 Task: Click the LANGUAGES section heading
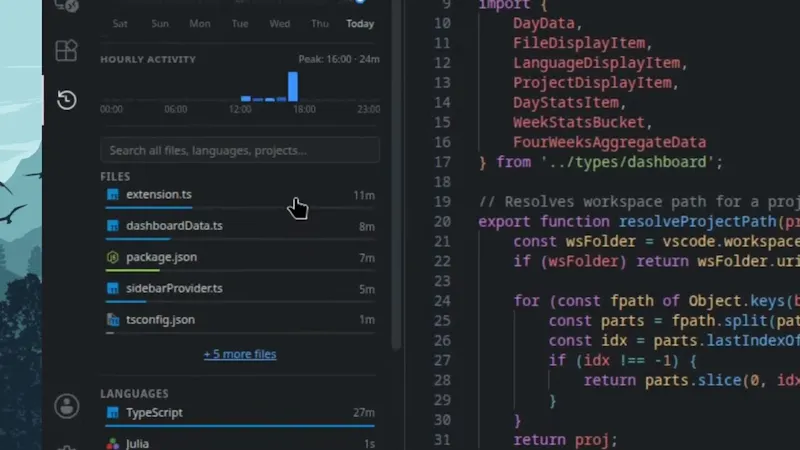click(134, 393)
